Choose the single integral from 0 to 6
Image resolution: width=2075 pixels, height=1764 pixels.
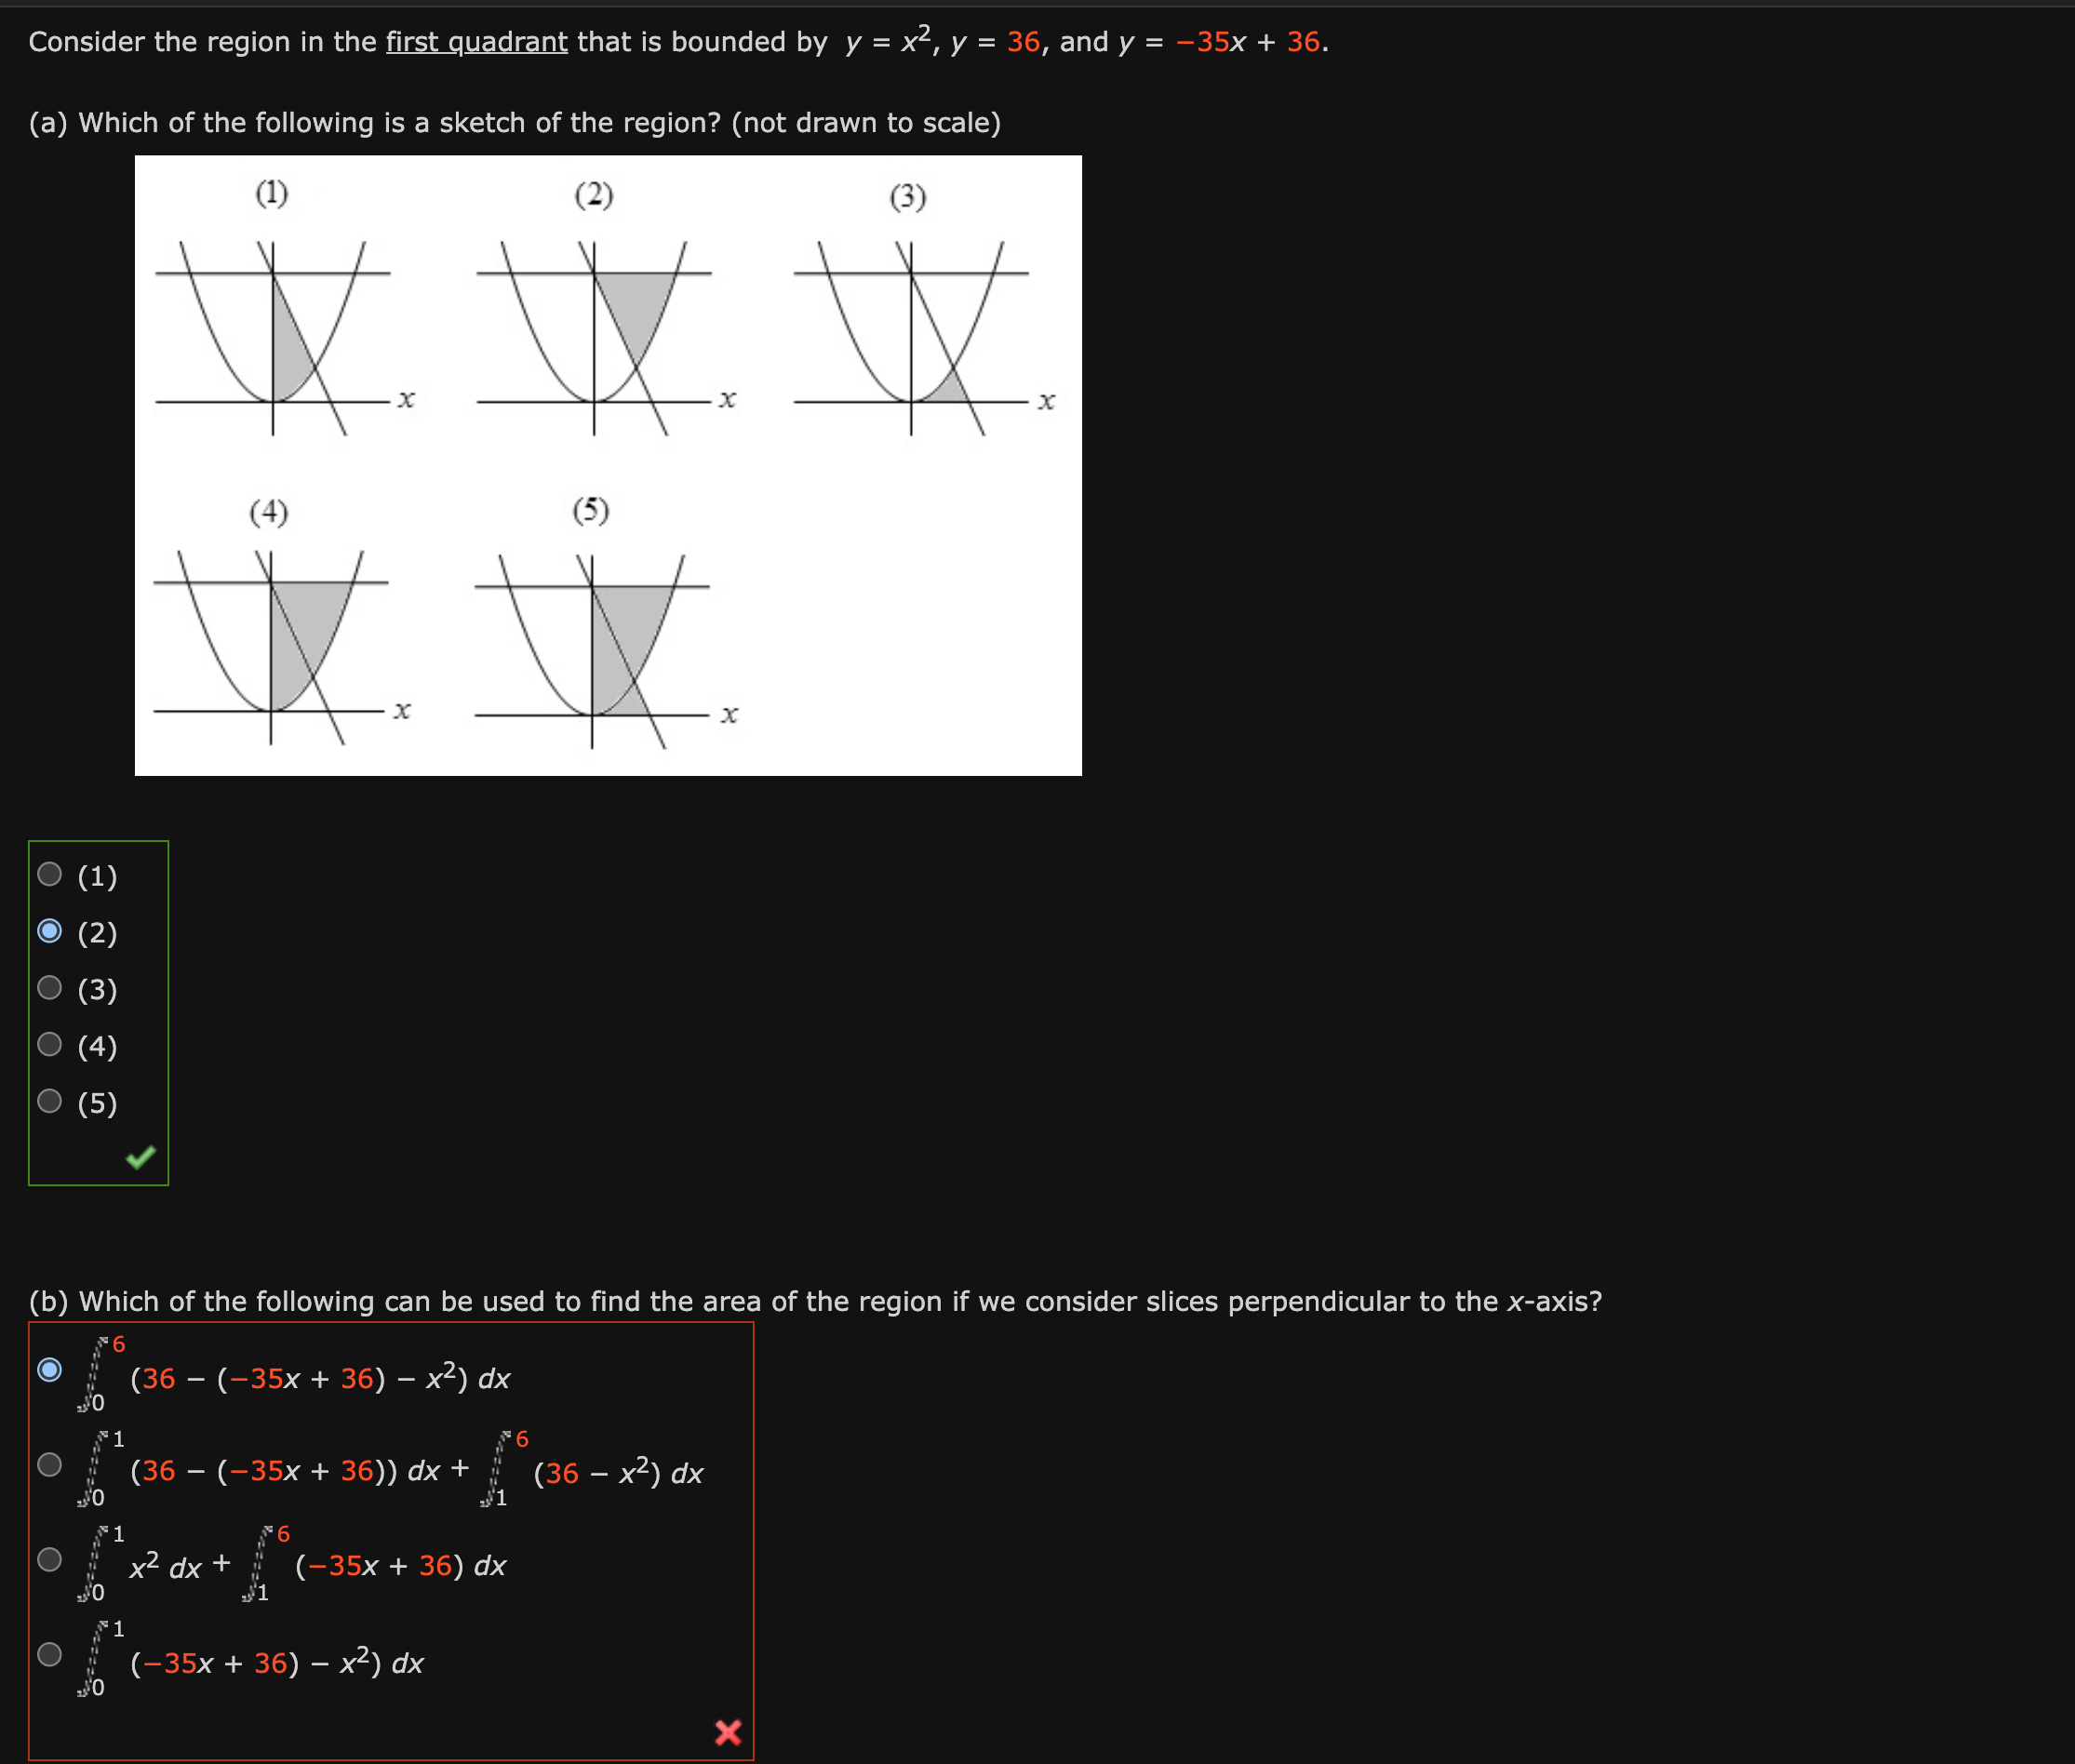click(x=49, y=1369)
